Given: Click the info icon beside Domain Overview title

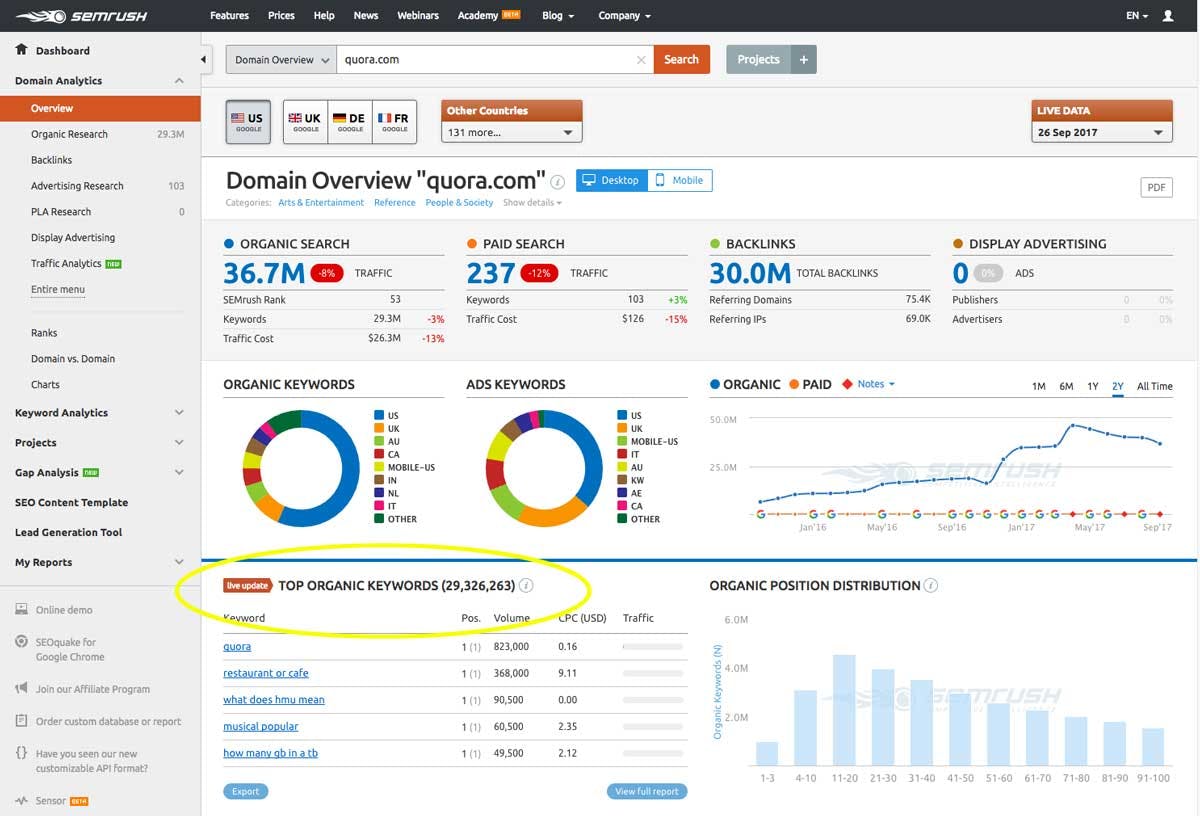Looking at the screenshot, I should 558,182.
